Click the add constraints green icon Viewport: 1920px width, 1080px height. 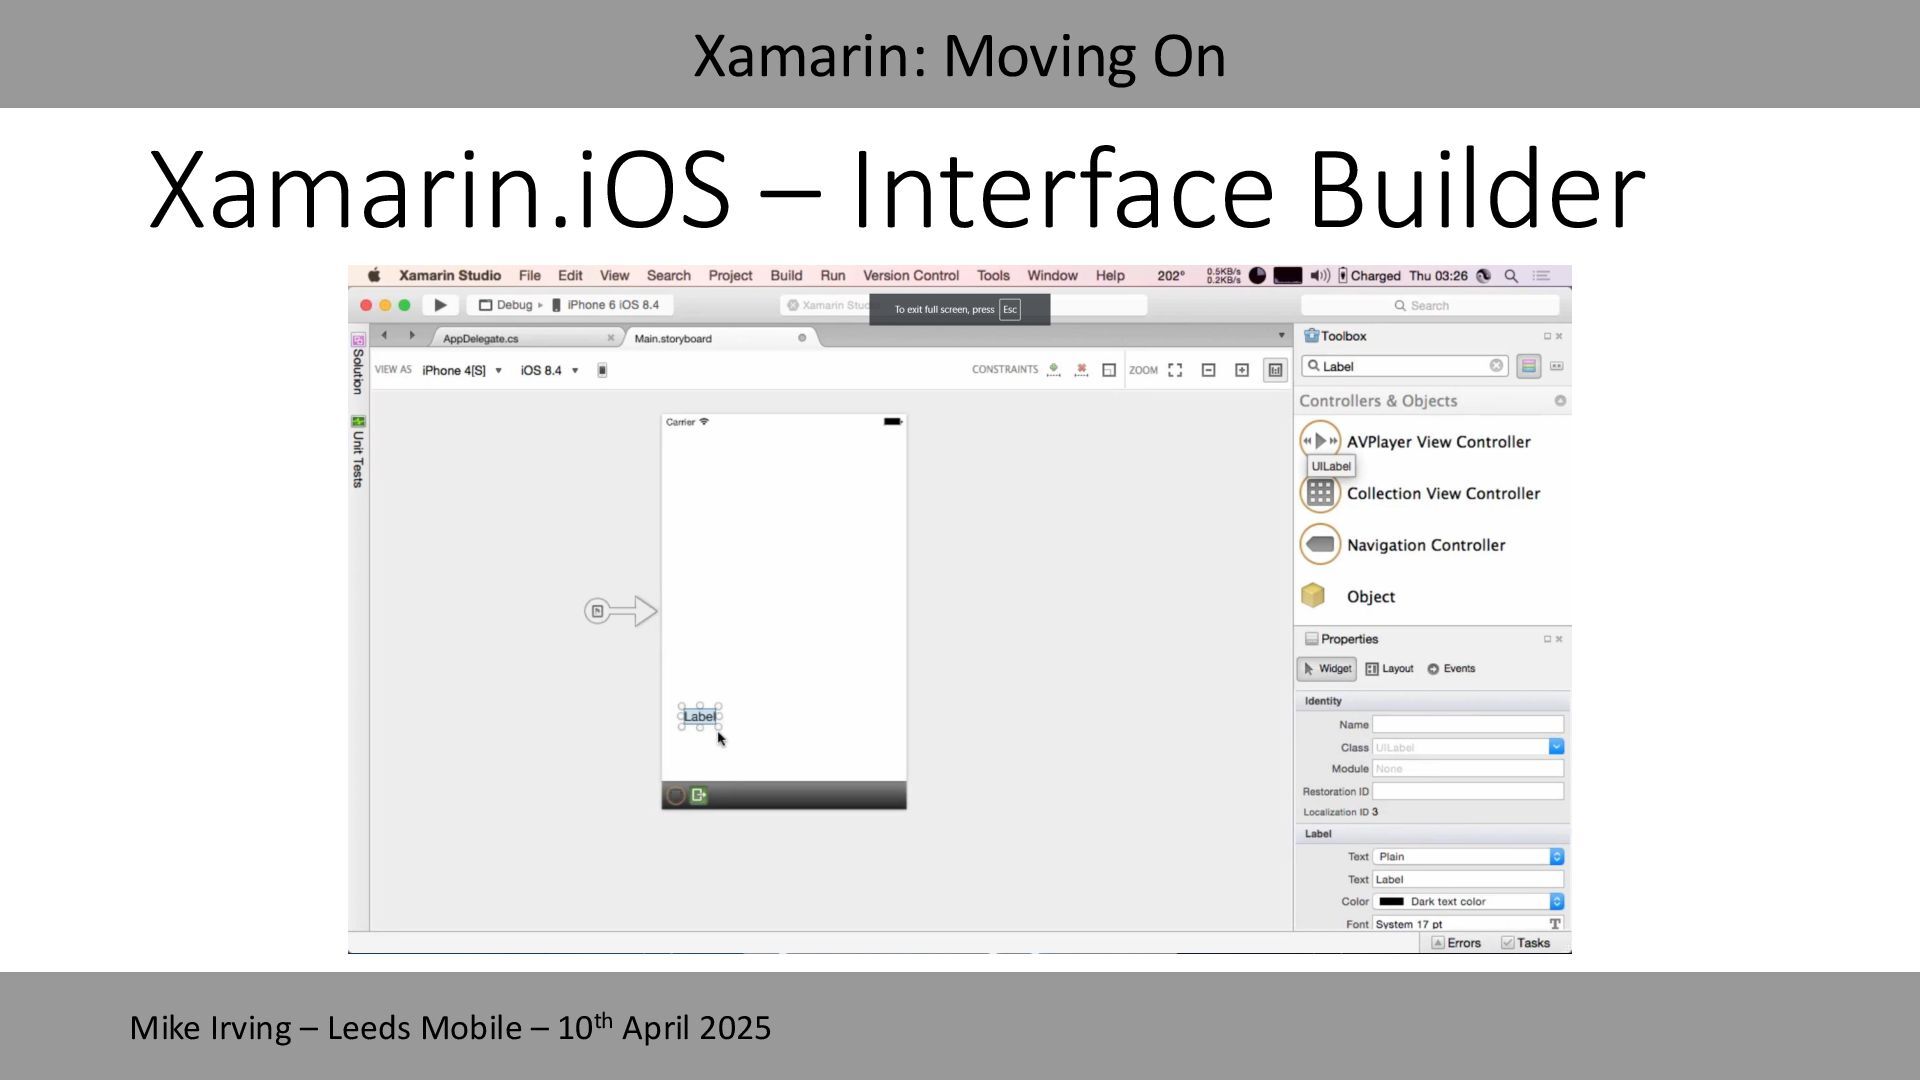(x=1053, y=370)
